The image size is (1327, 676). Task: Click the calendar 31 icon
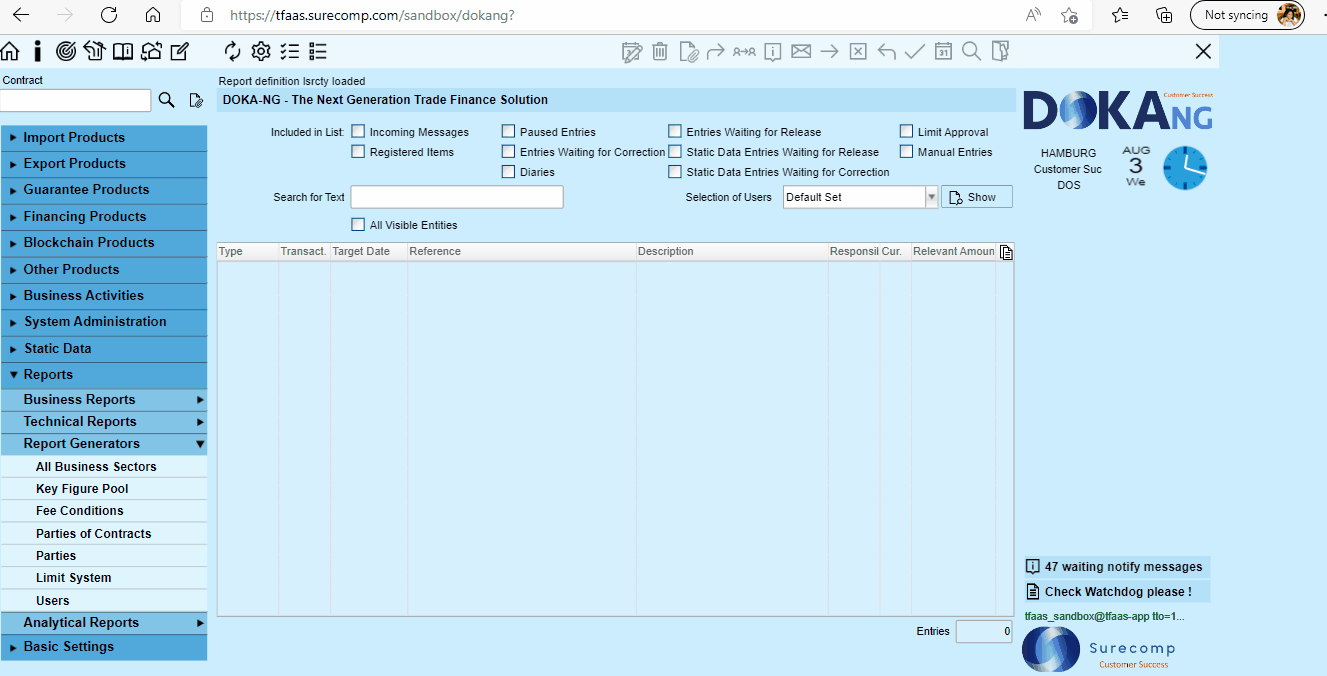click(943, 52)
